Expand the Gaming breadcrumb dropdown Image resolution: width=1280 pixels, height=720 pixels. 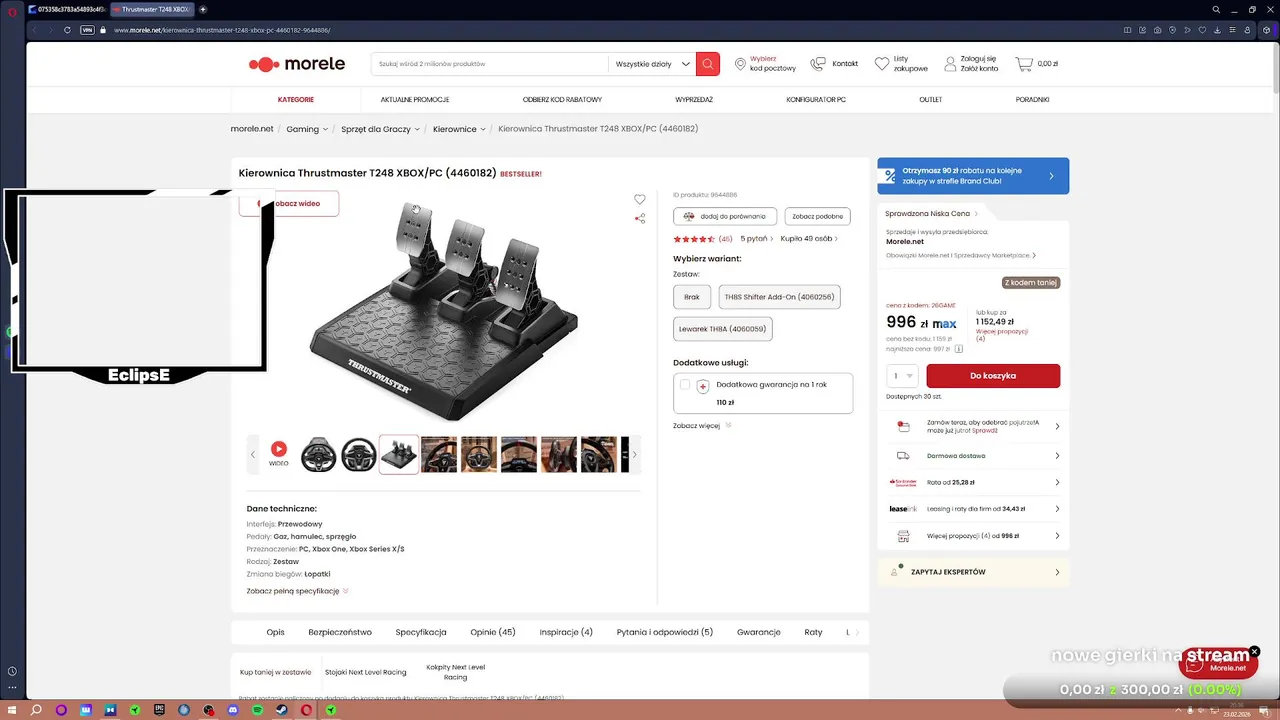[325, 129]
